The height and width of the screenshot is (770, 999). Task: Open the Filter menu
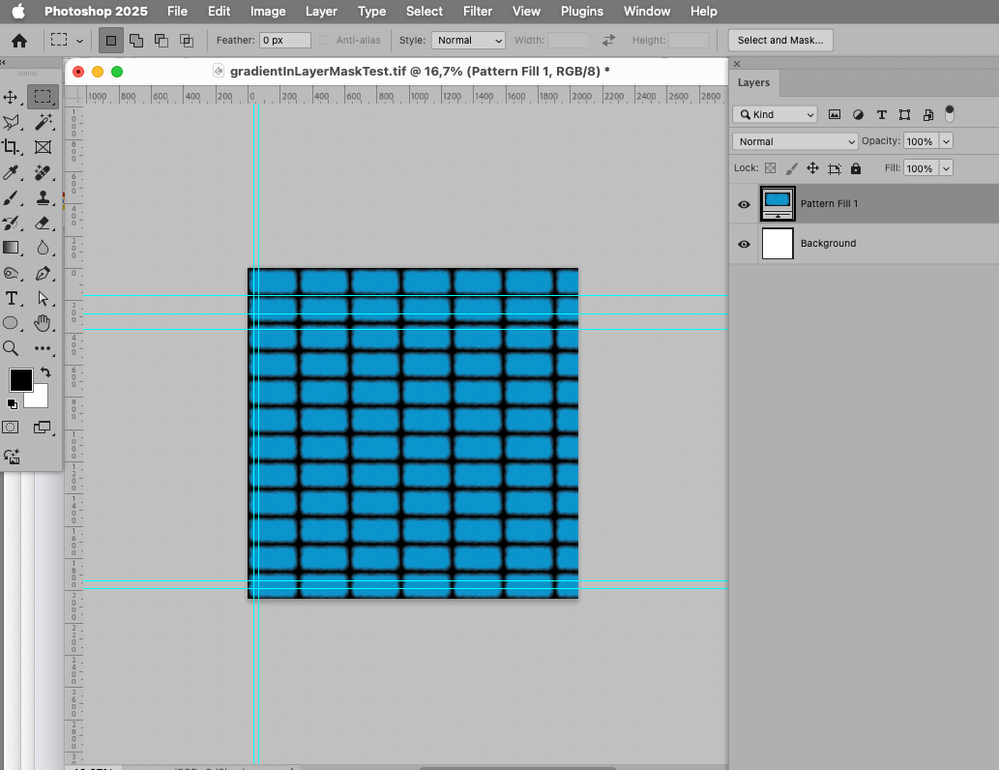click(477, 11)
